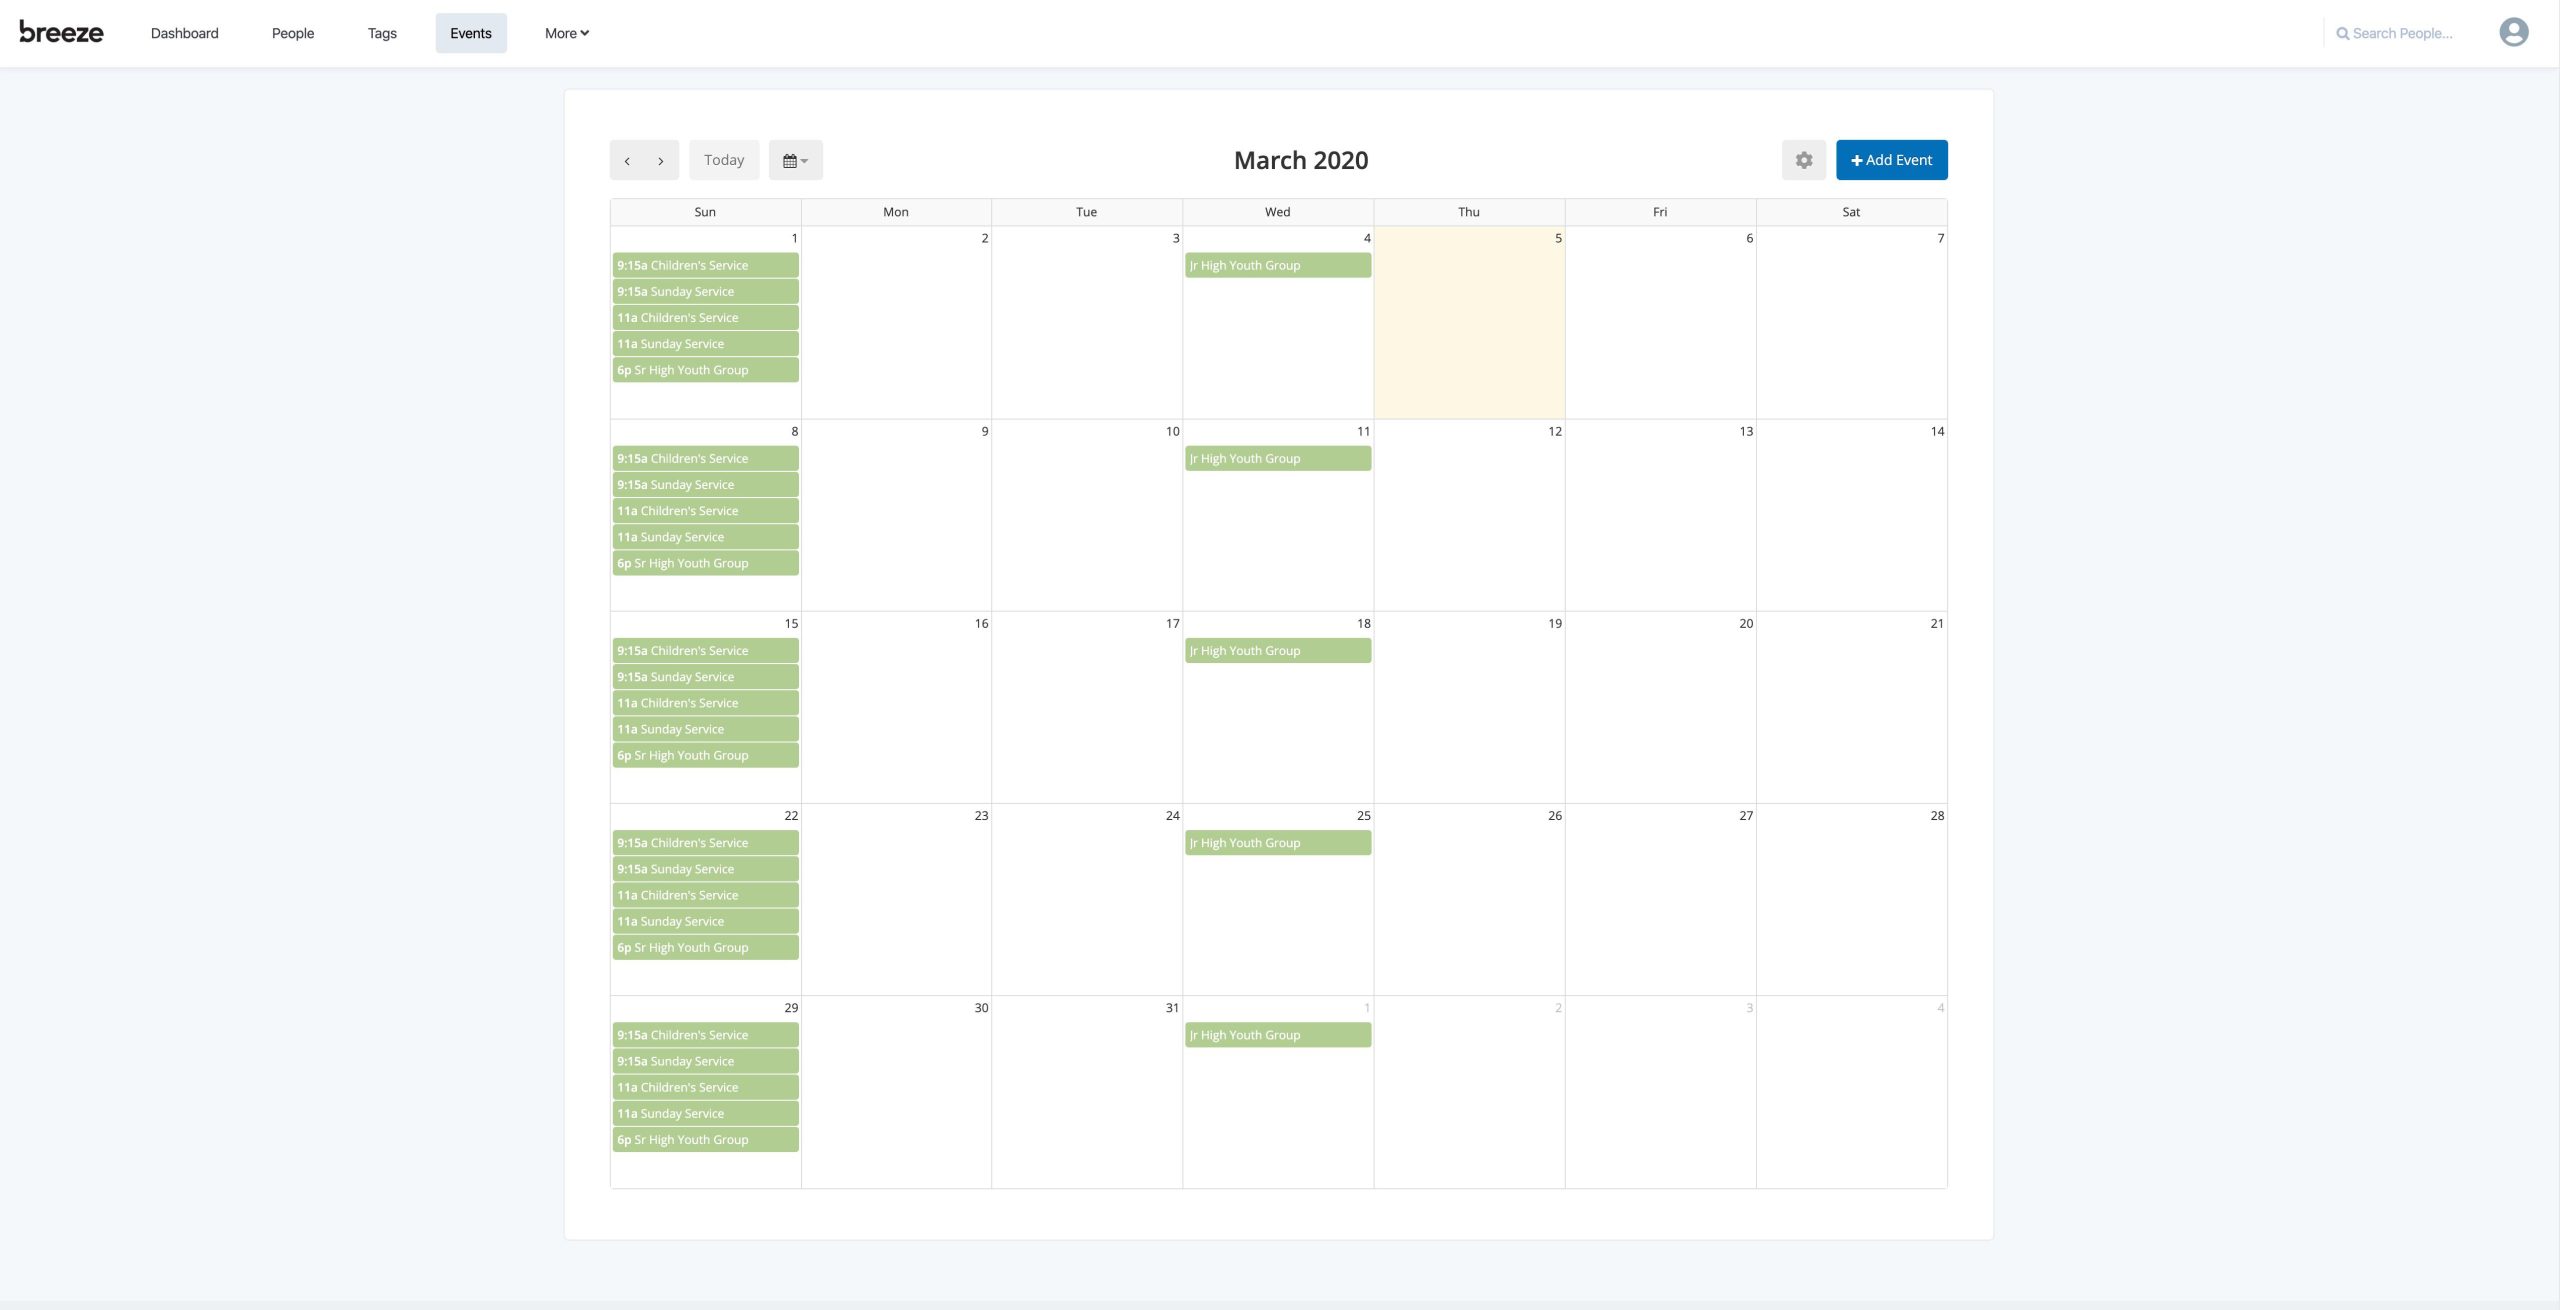2560x1310 pixels.
Task: Focus the Search People field
Action: (x=2402, y=33)
